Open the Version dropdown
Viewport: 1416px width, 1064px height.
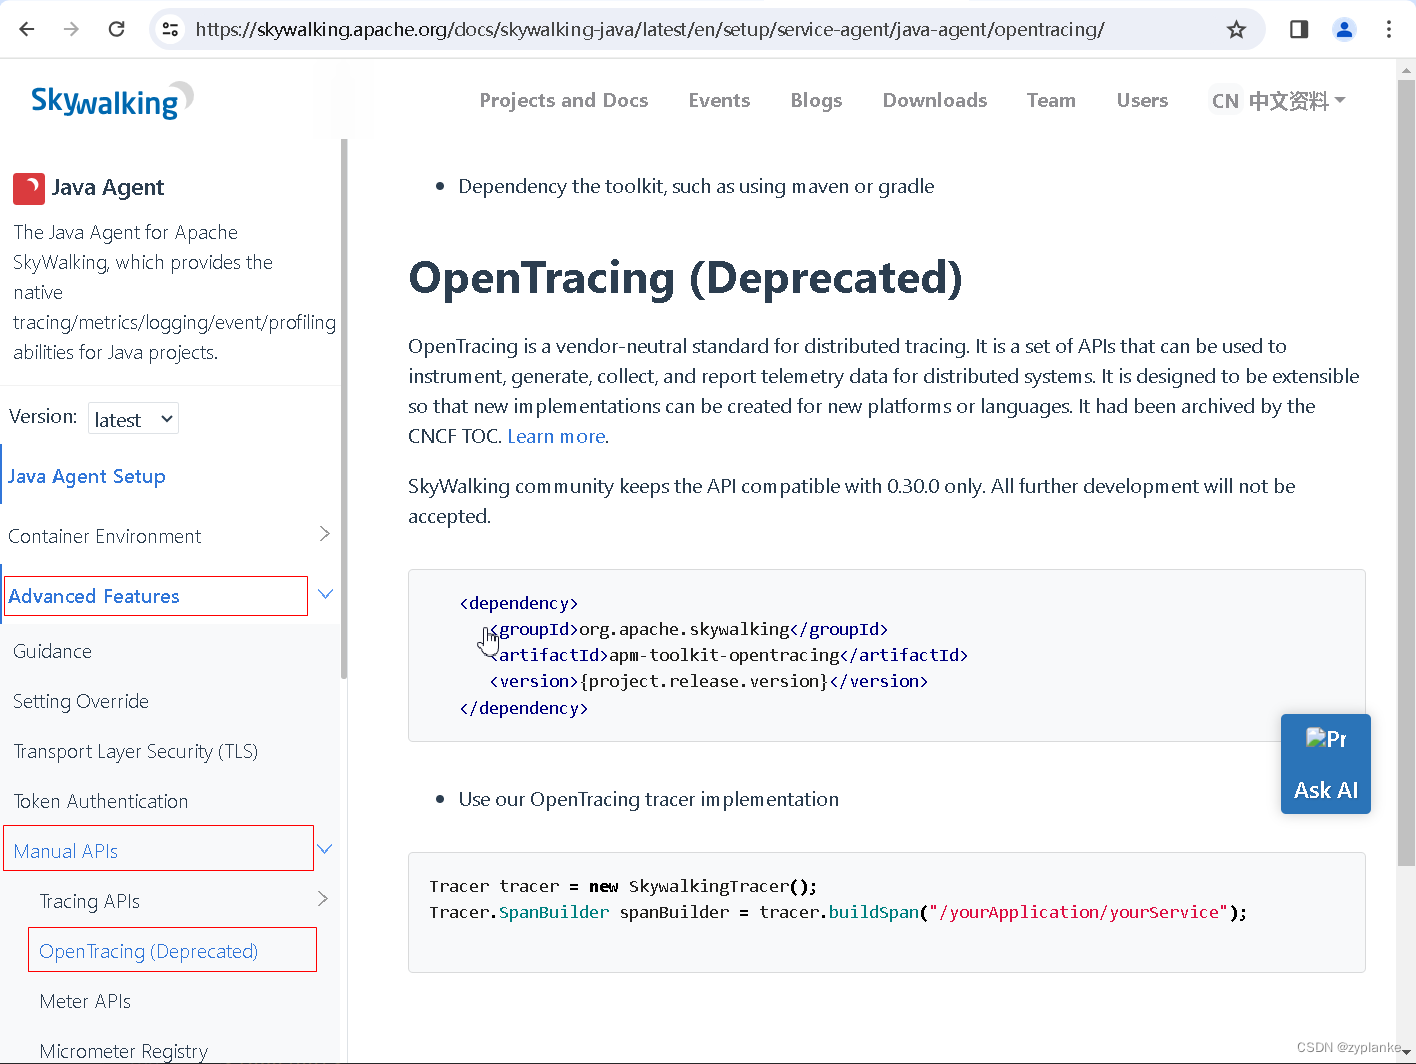[133, 418]
